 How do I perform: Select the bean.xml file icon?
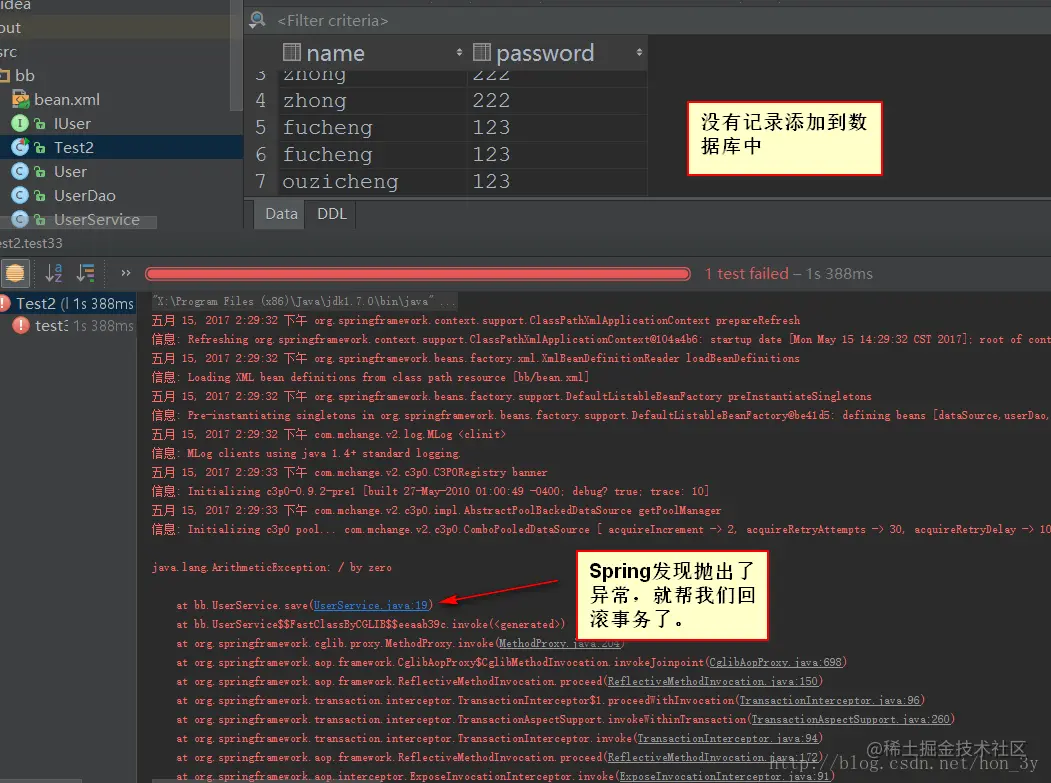coord(21,100)
